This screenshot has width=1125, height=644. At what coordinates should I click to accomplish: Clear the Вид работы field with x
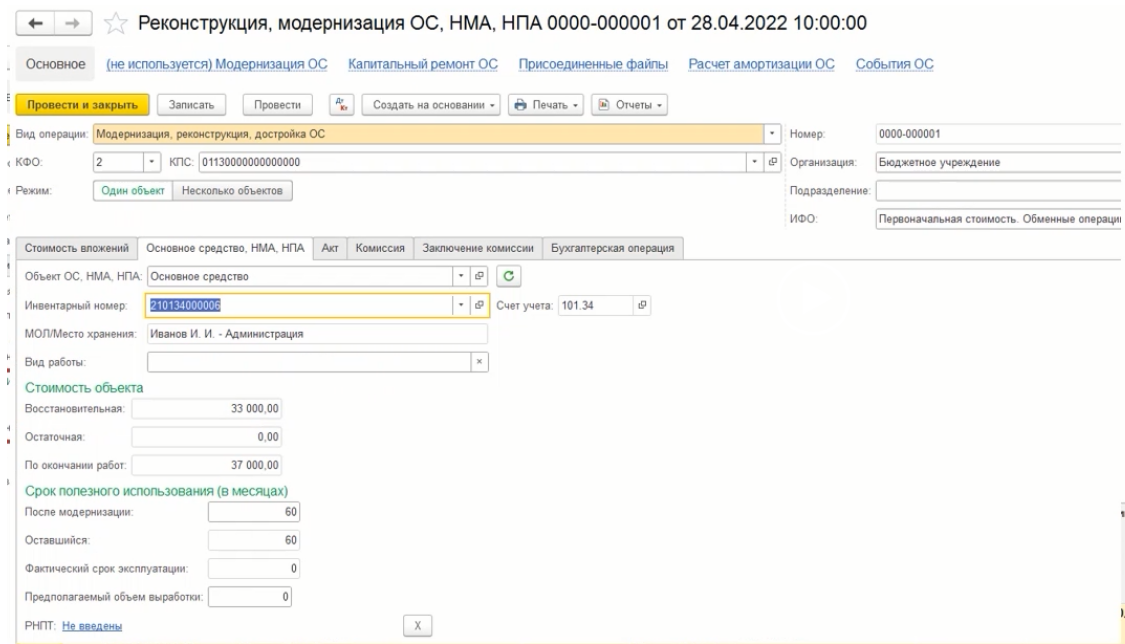(x=479, y=362)
